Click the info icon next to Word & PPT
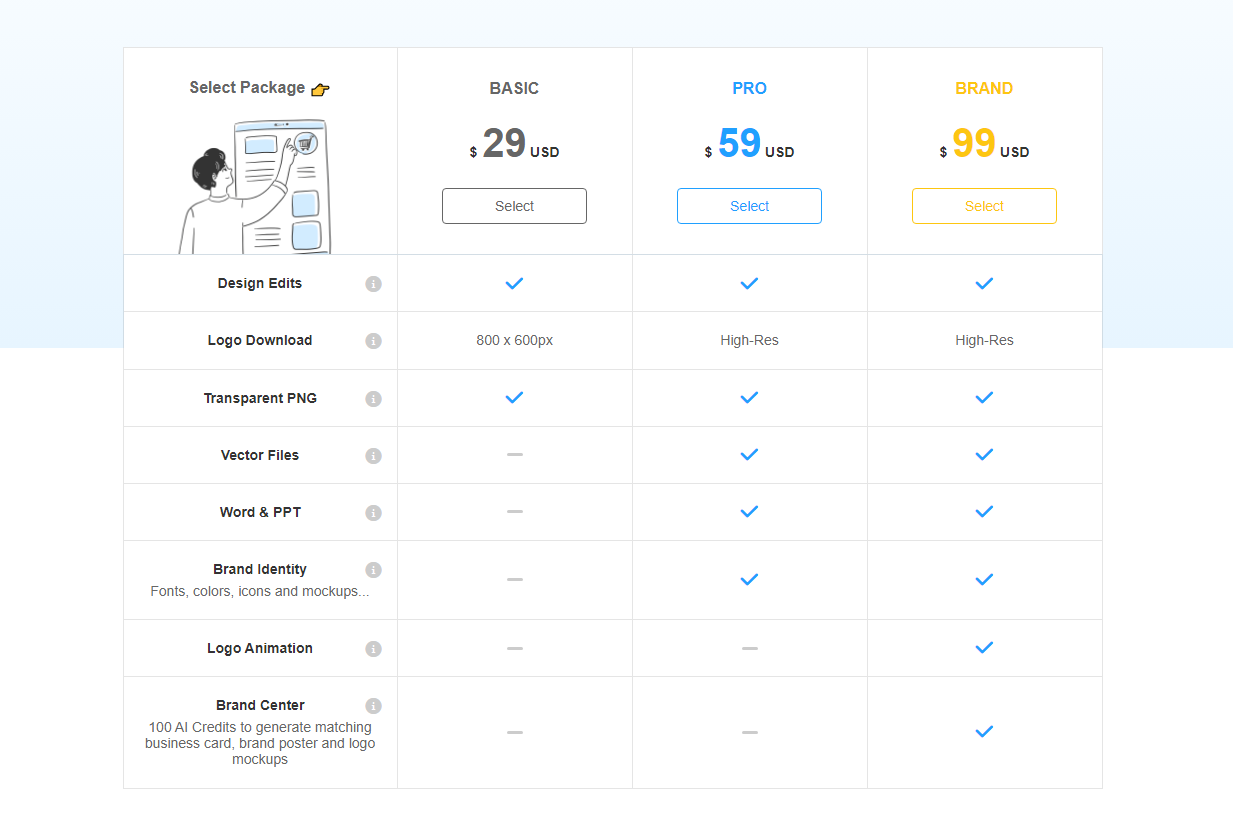 coord(373,513)
